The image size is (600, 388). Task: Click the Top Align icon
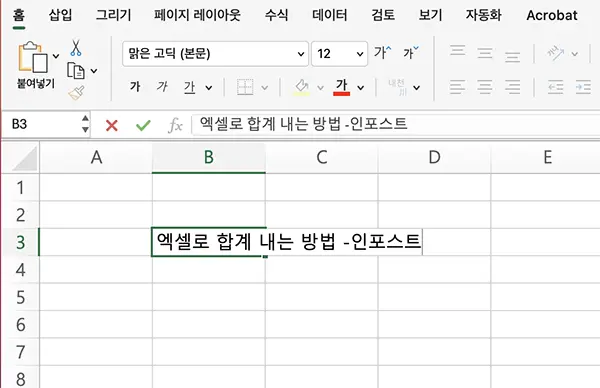[458, 51]
